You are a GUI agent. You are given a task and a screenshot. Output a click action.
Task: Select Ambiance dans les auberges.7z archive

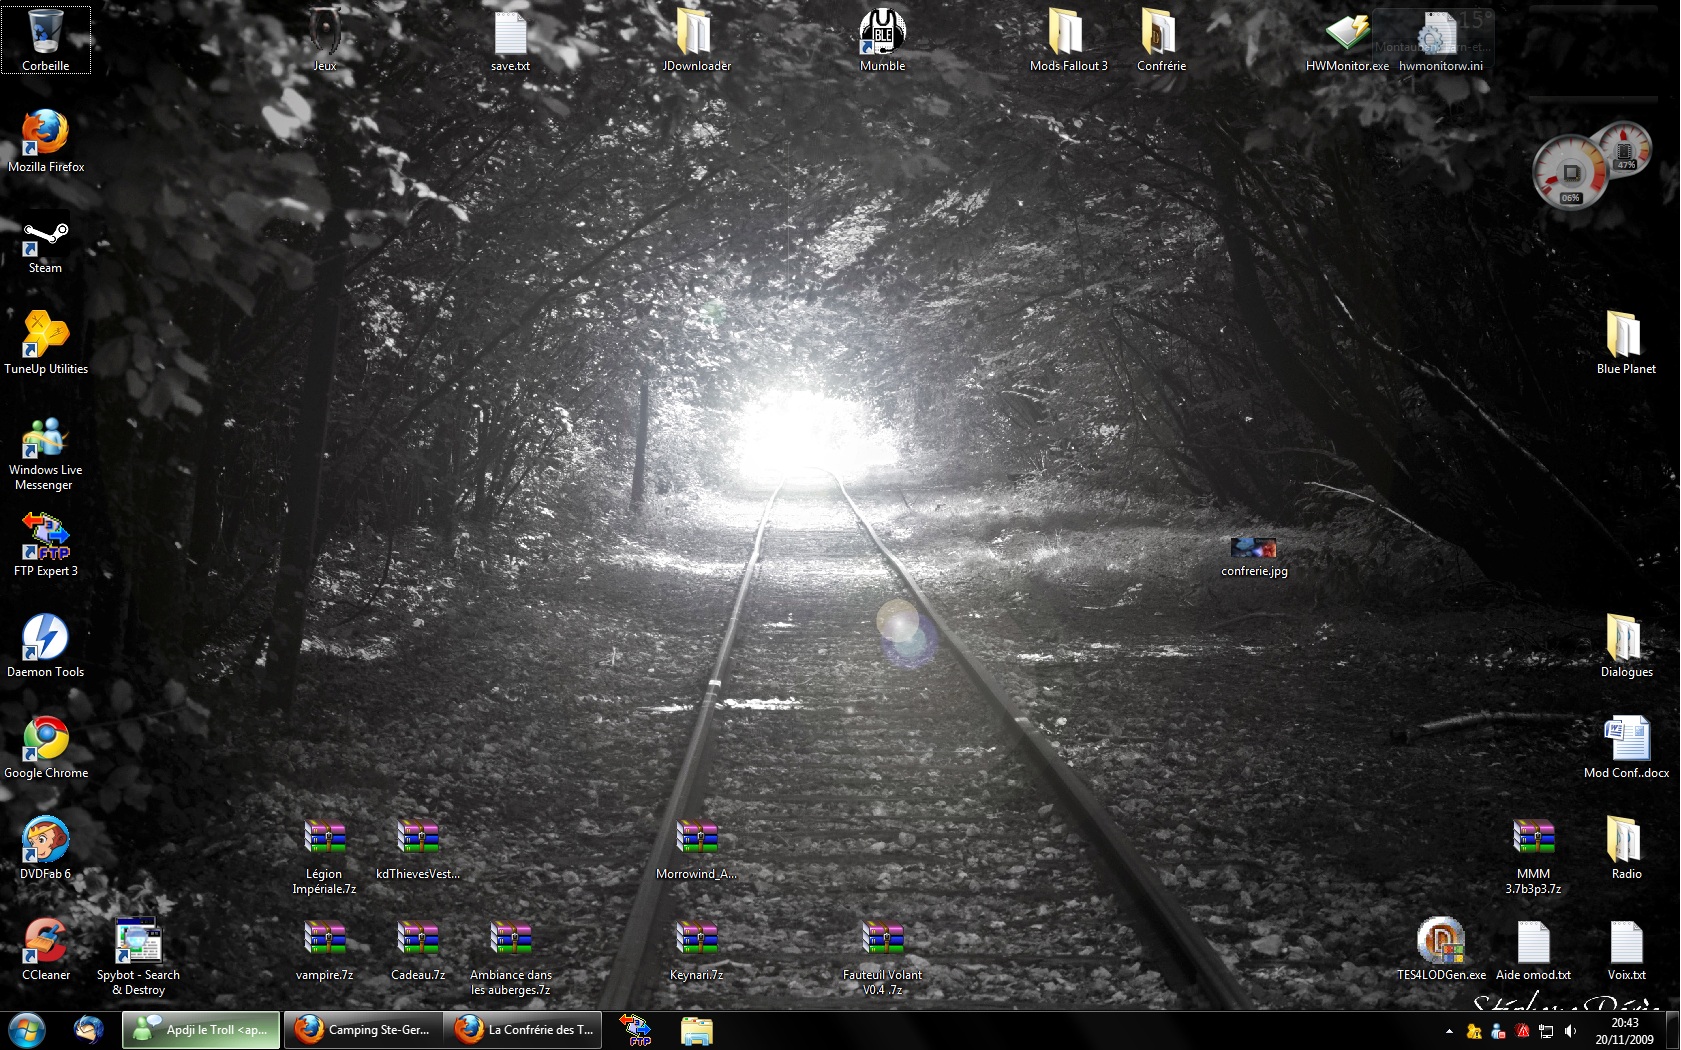click(510, 957)
